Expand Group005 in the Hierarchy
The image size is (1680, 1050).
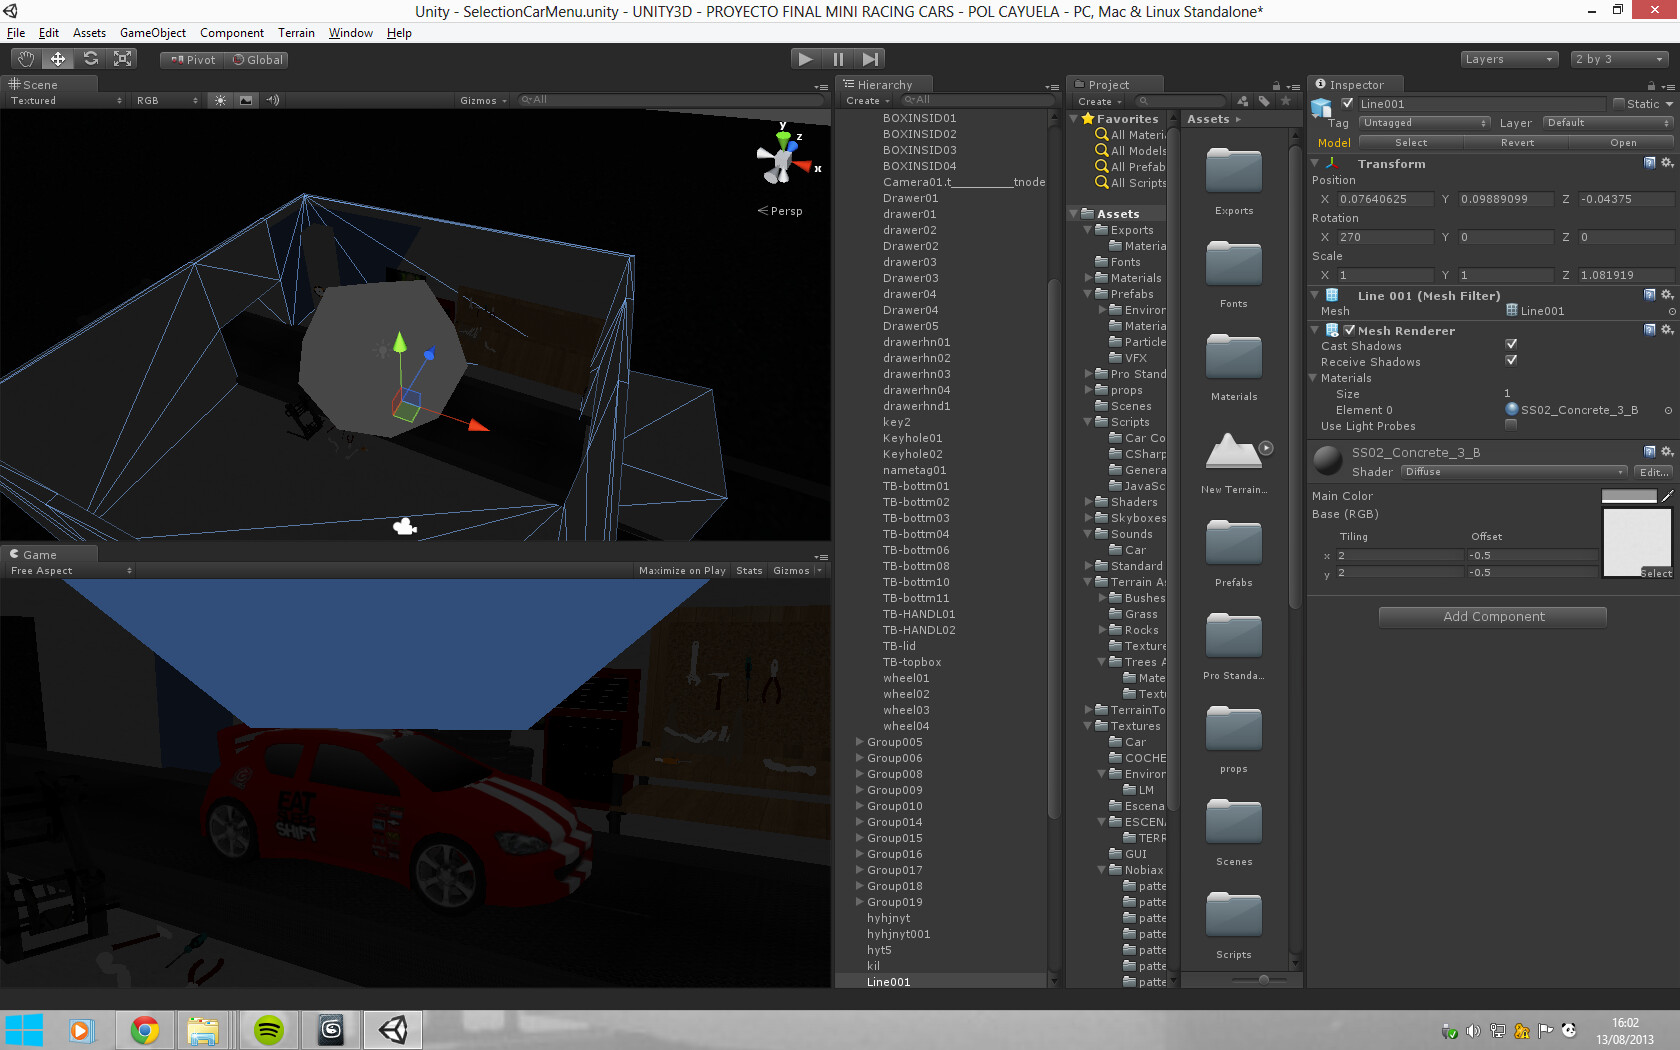pyautogui.click(x=860, y=742)
